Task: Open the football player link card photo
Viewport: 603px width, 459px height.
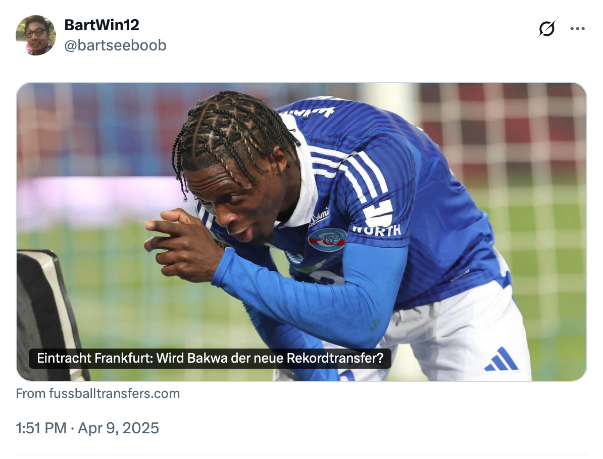Action: pos(302,232)
